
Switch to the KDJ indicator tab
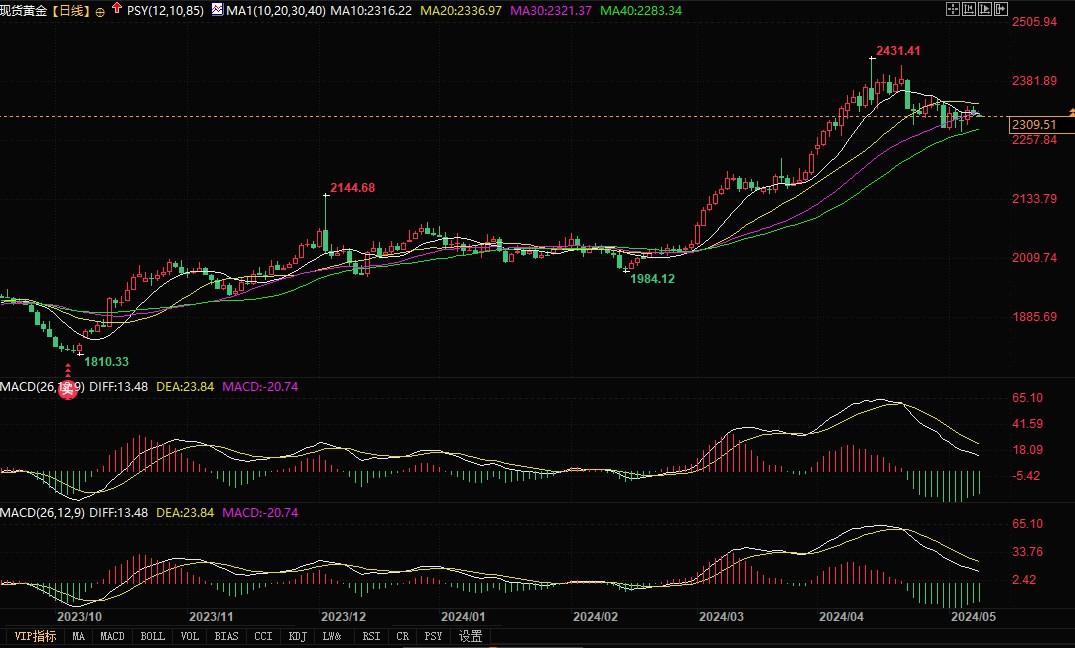point(297,635)
